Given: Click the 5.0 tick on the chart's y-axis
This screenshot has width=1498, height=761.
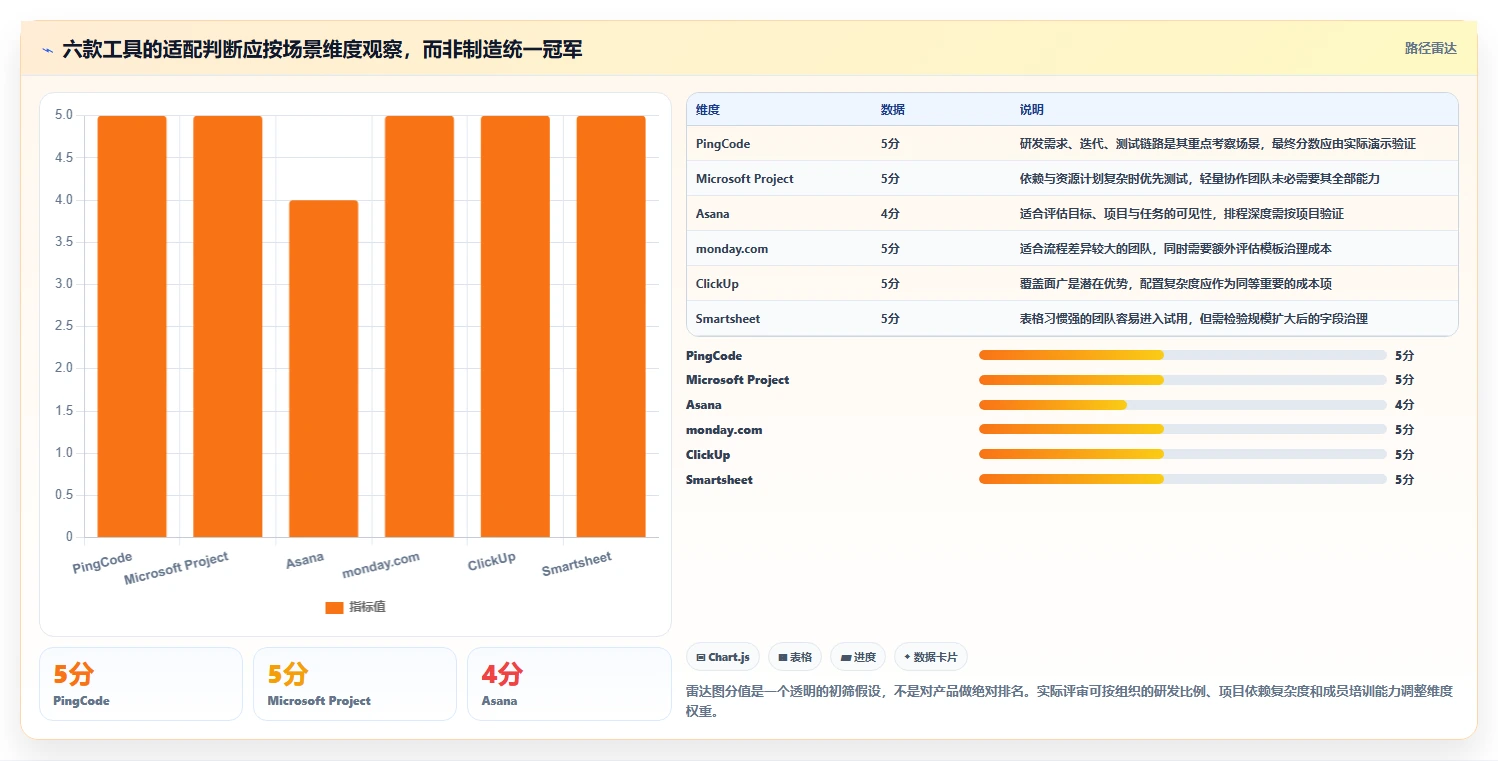Looking at the screenshot, I should click(64, 115).
